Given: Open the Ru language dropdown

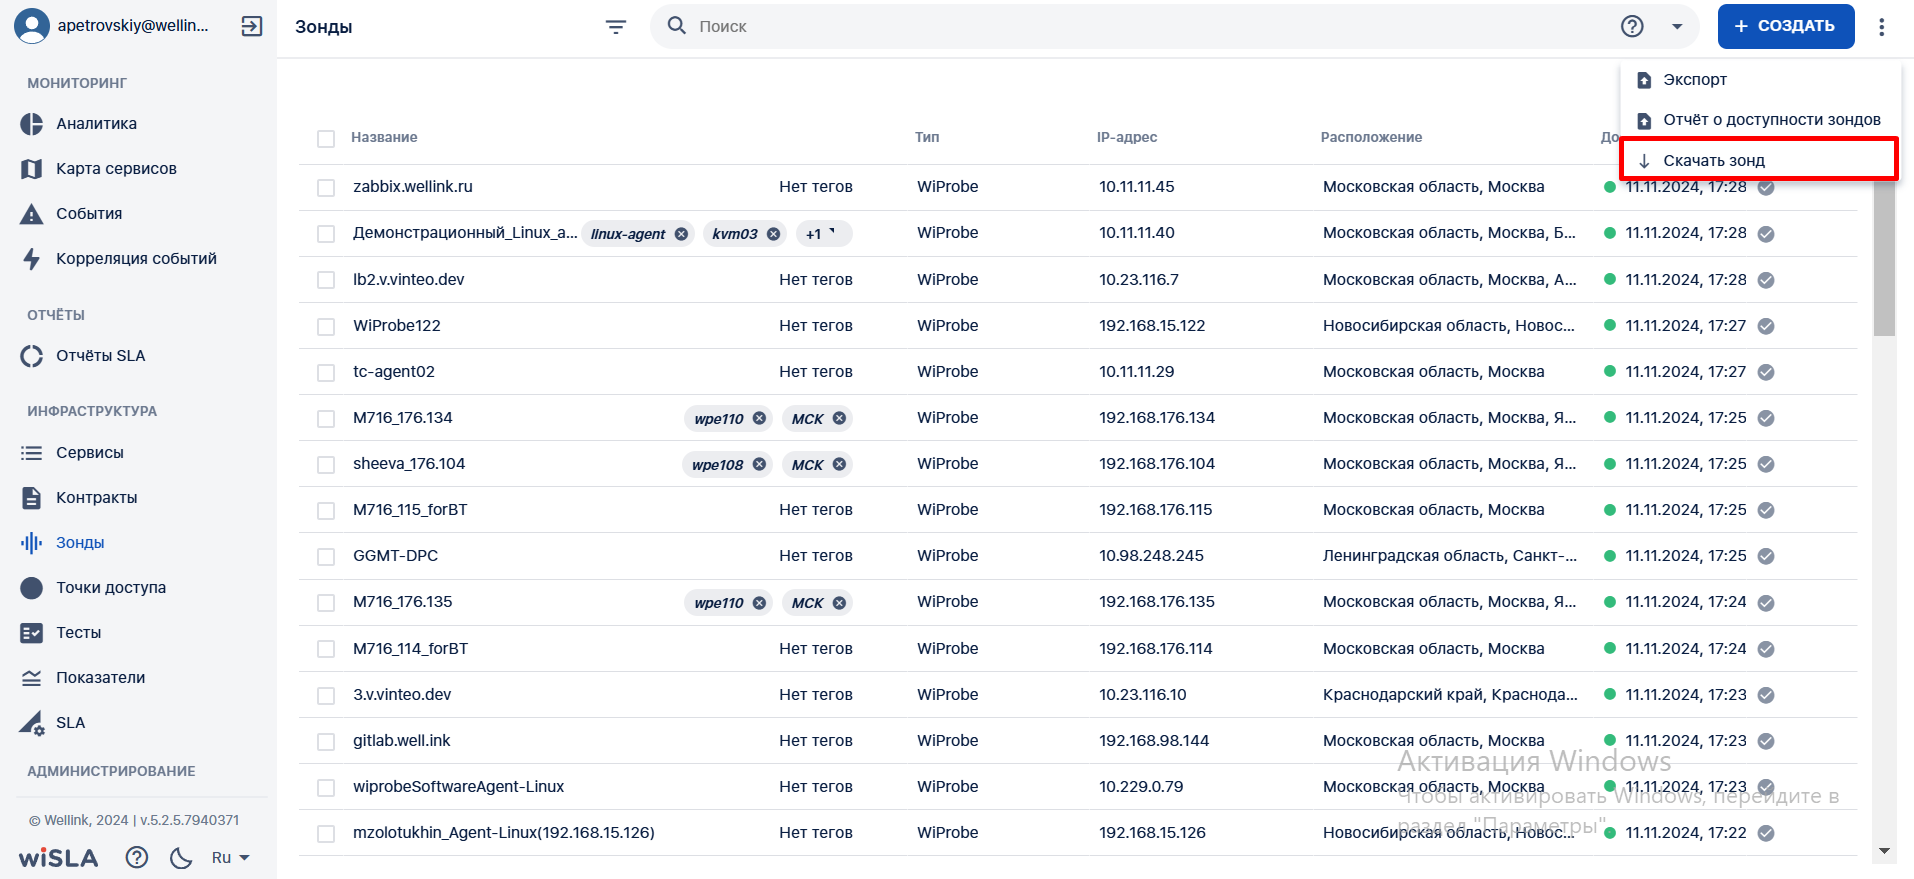Looking at the screenshot, I should click(x=230, y=858).
